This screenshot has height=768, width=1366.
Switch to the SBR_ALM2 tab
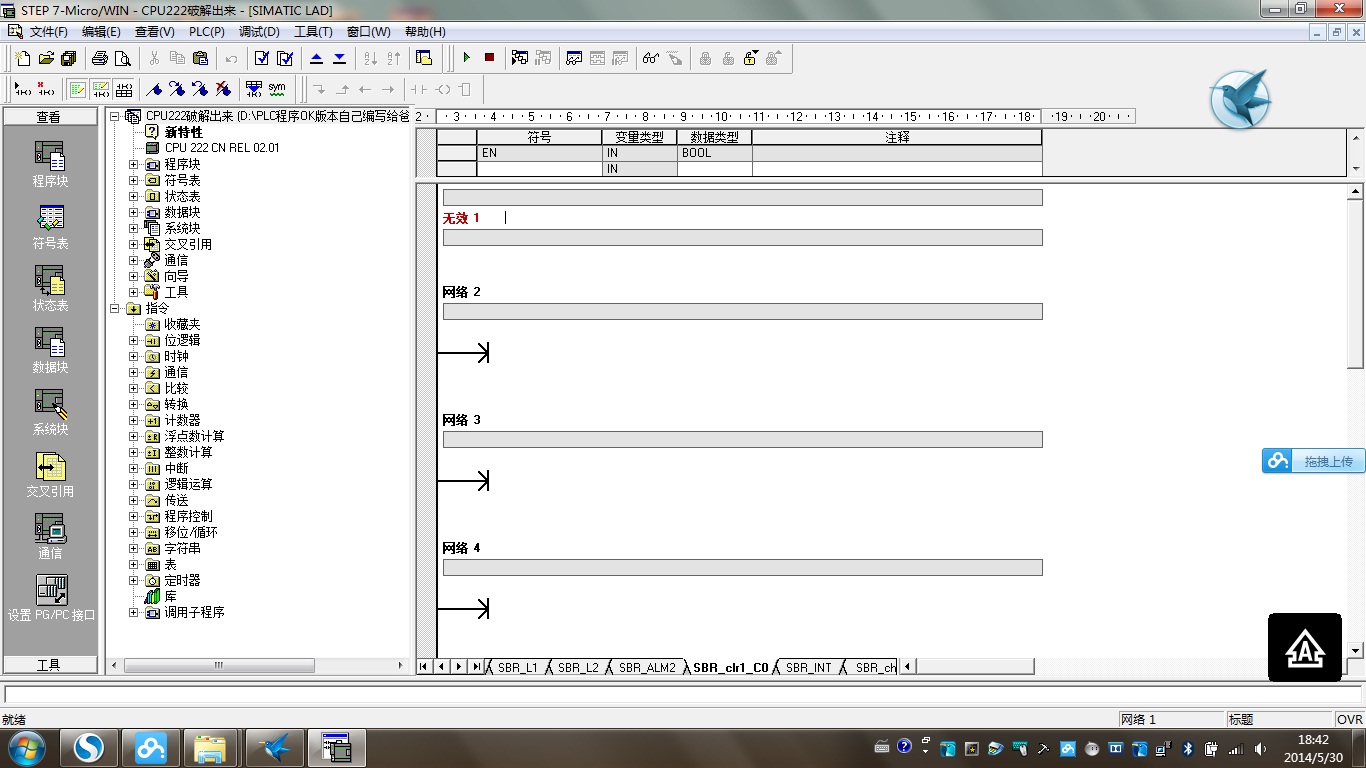click(647, 667)
